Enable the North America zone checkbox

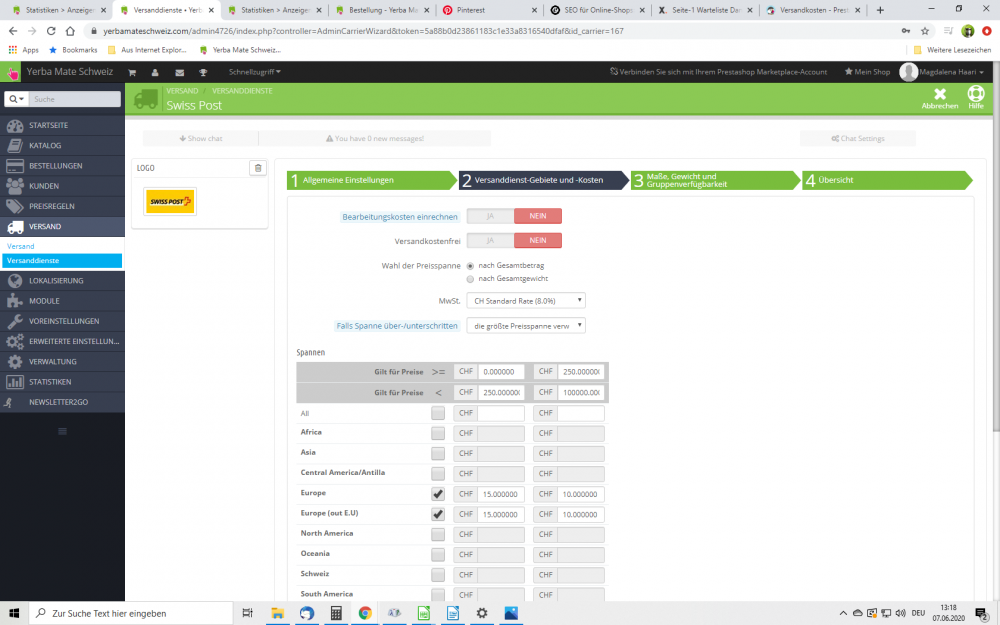(x=438, y=534)
